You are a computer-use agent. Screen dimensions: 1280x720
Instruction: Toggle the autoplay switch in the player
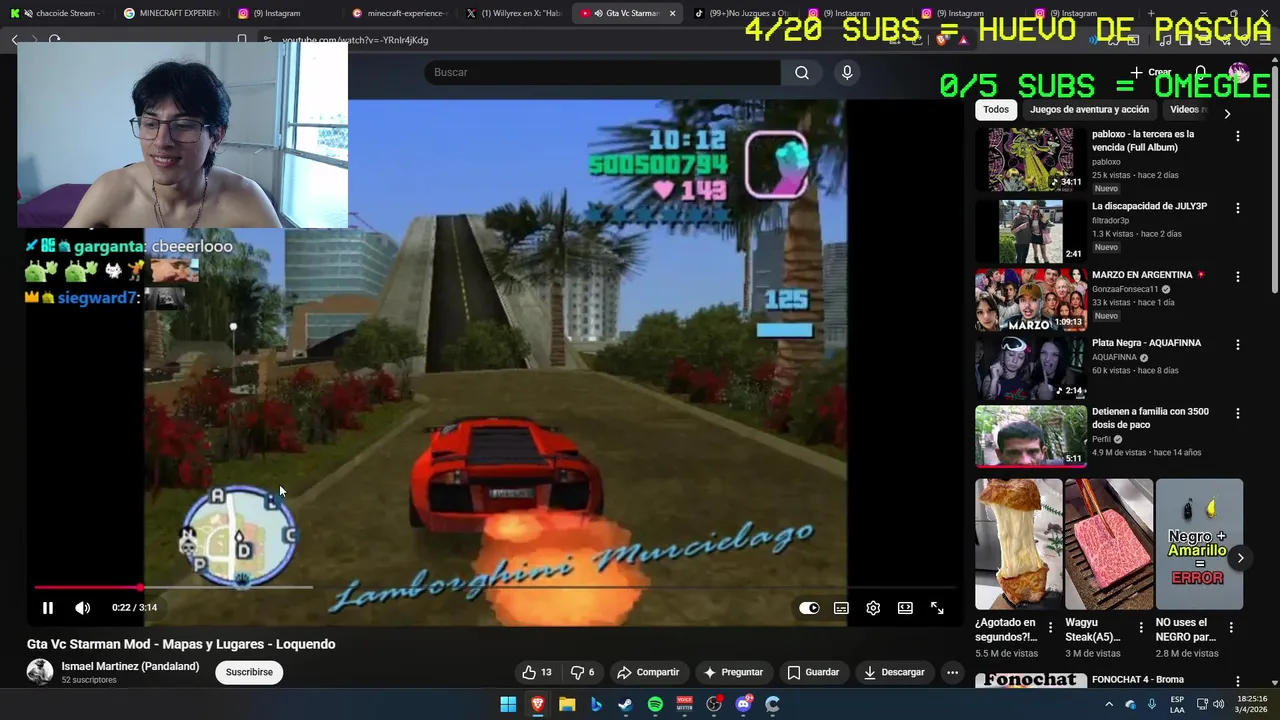[x=809, y=608]
